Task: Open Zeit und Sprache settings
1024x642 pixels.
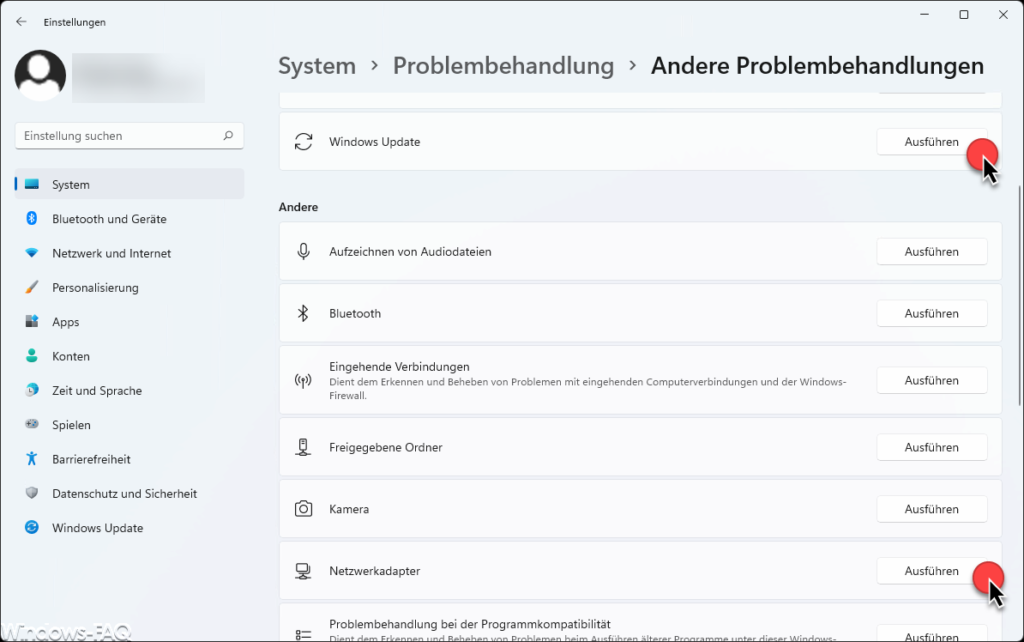Action: point(129,391)
